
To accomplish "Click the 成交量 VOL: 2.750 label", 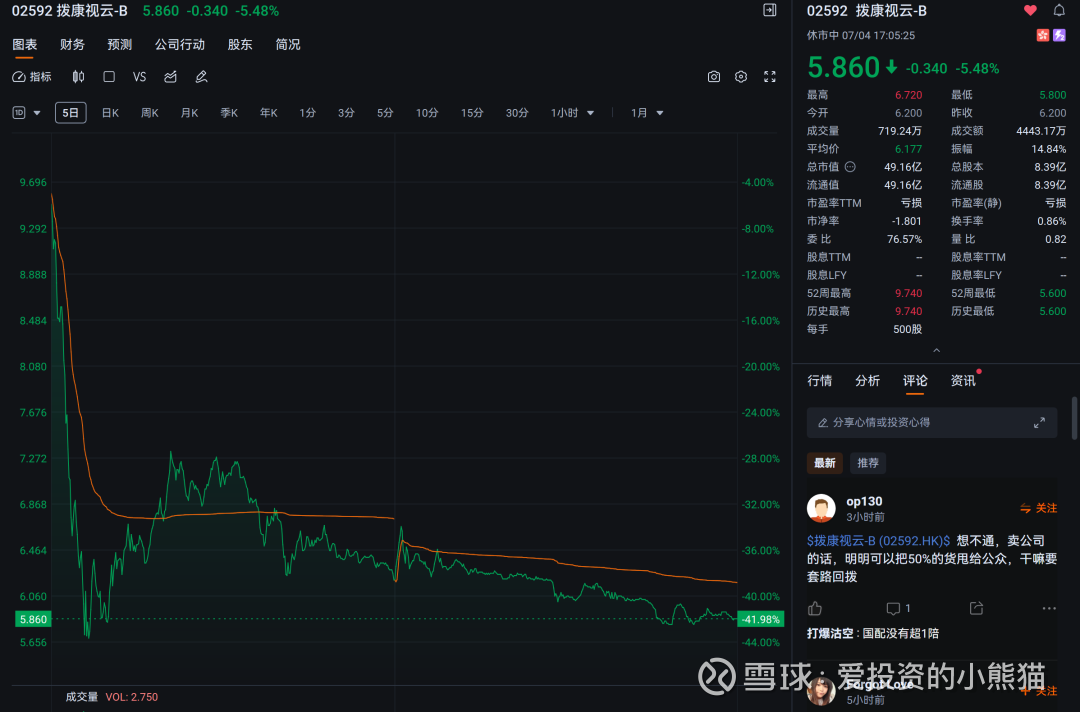I will 112,697.
